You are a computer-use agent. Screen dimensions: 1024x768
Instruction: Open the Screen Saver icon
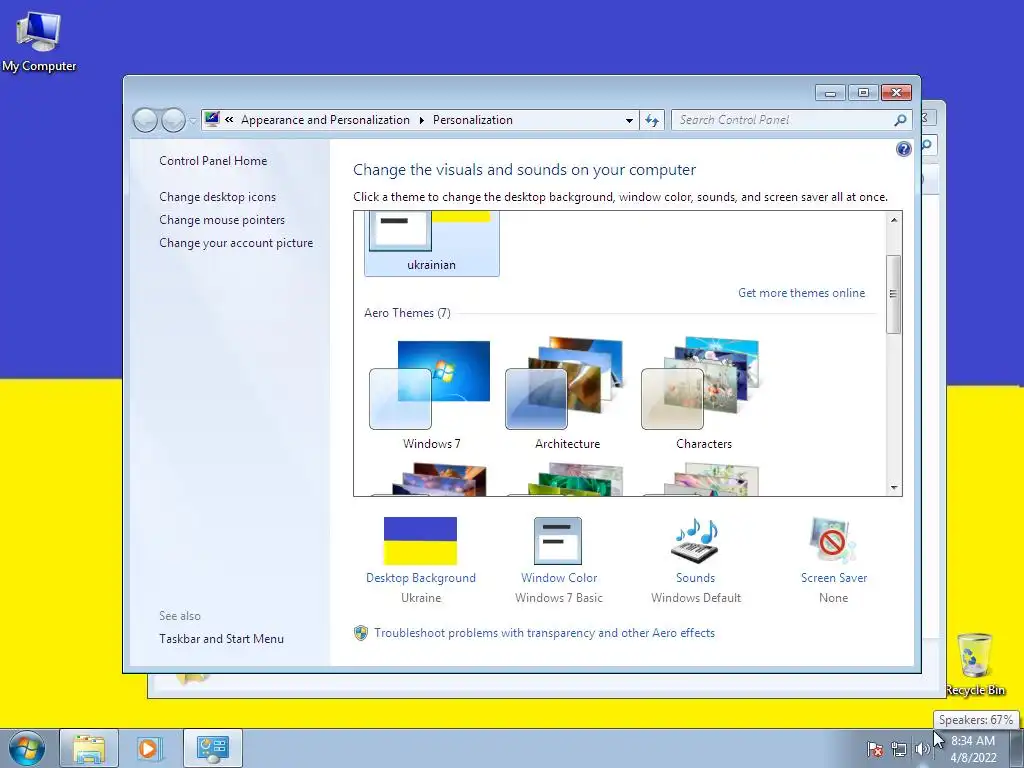coord(833,541)
